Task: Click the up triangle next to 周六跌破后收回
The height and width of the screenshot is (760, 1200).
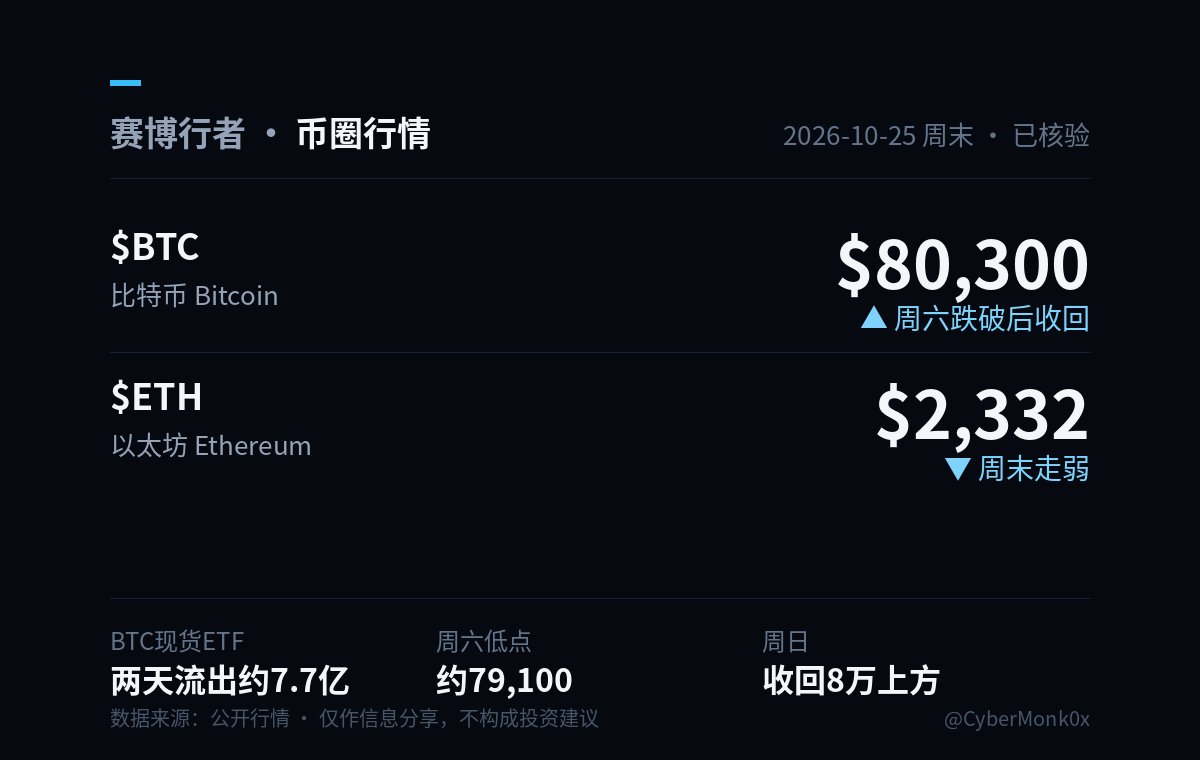Action: tap(874, 318)
